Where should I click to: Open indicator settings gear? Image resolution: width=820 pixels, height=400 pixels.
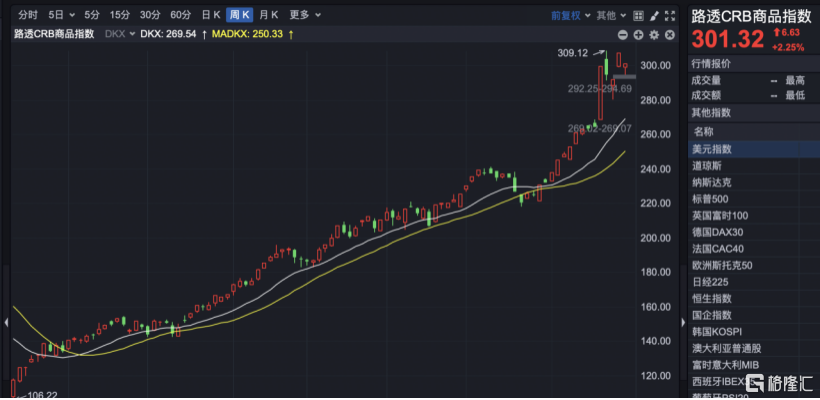point(654,35)
